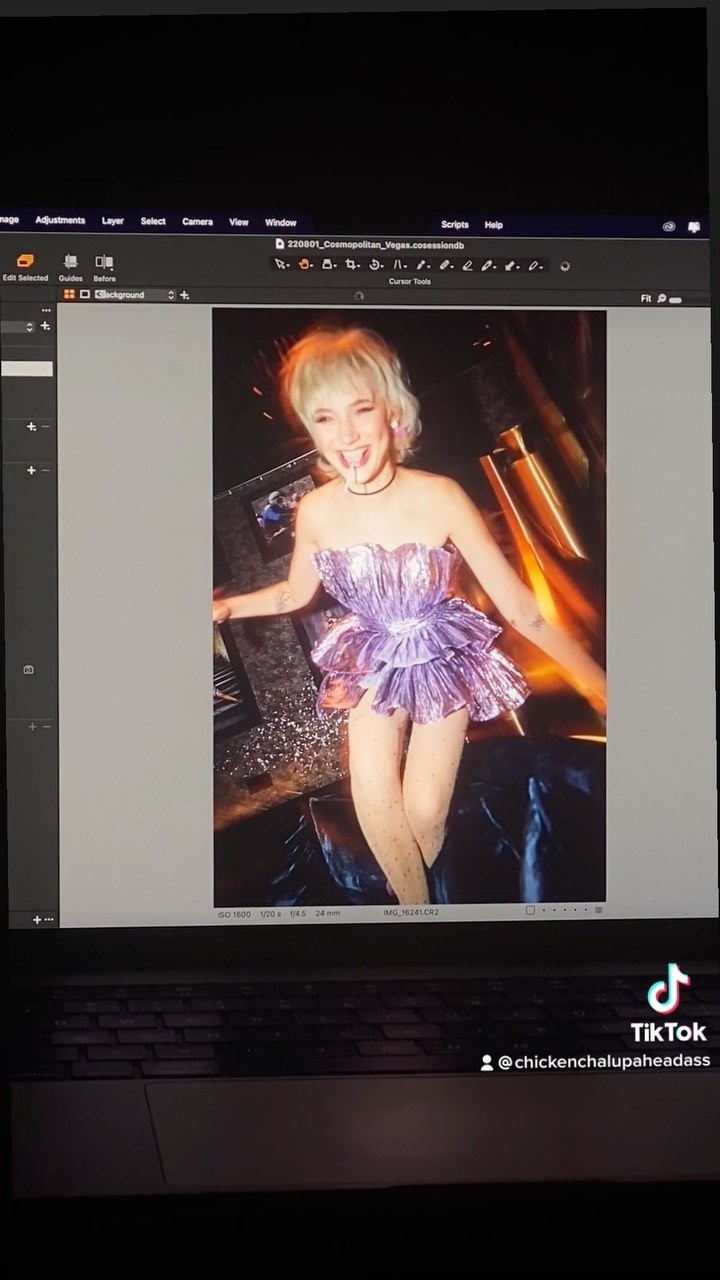This screenshot has width=720, height=1280.
Task: Toggle the Before view comparison
Action: (104, 262)
